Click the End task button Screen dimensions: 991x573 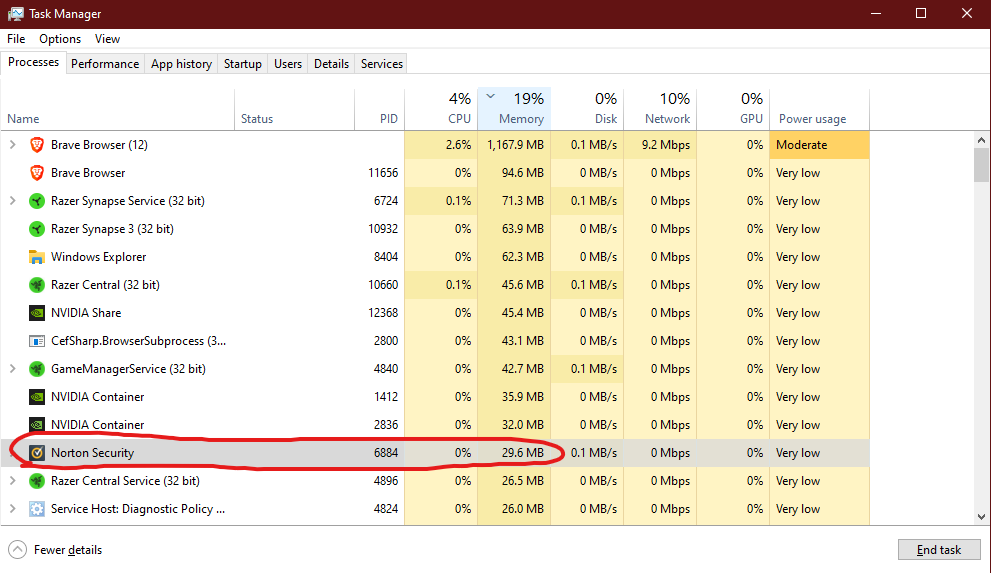(939, 550)
